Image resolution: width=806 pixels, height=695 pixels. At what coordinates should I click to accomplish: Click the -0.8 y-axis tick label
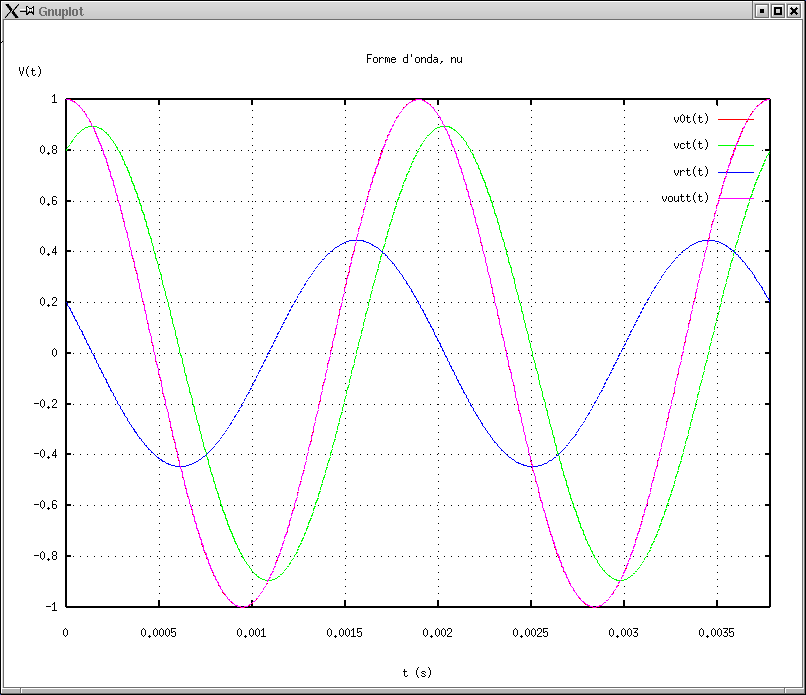pyautogui.click(x=45, y=556)
